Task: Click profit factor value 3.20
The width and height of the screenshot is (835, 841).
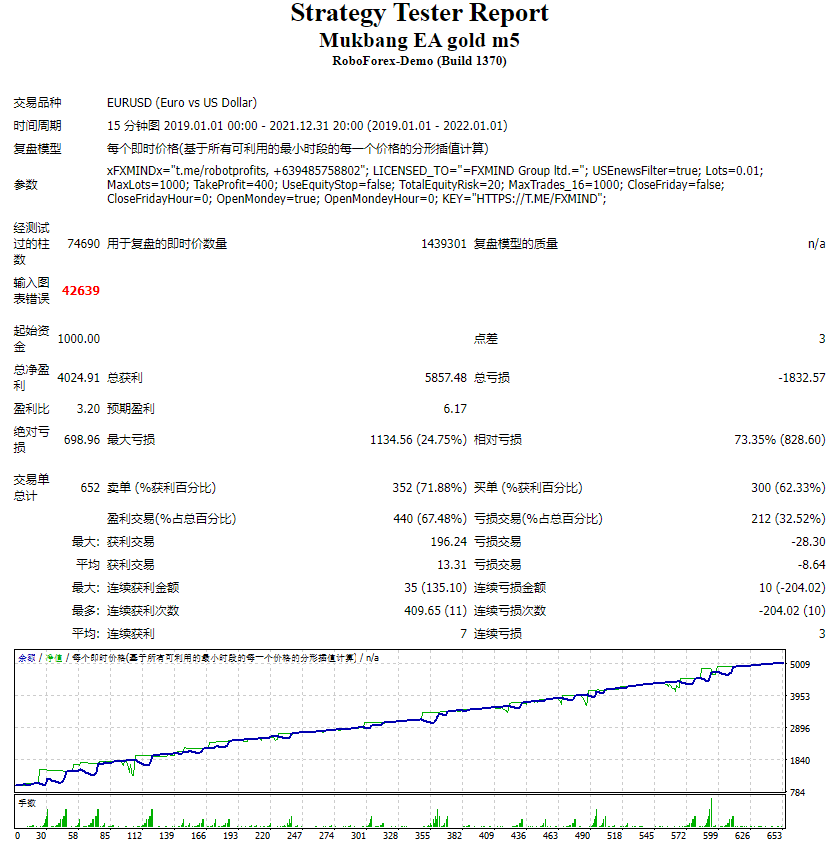Action: click(x=88, y=409)
